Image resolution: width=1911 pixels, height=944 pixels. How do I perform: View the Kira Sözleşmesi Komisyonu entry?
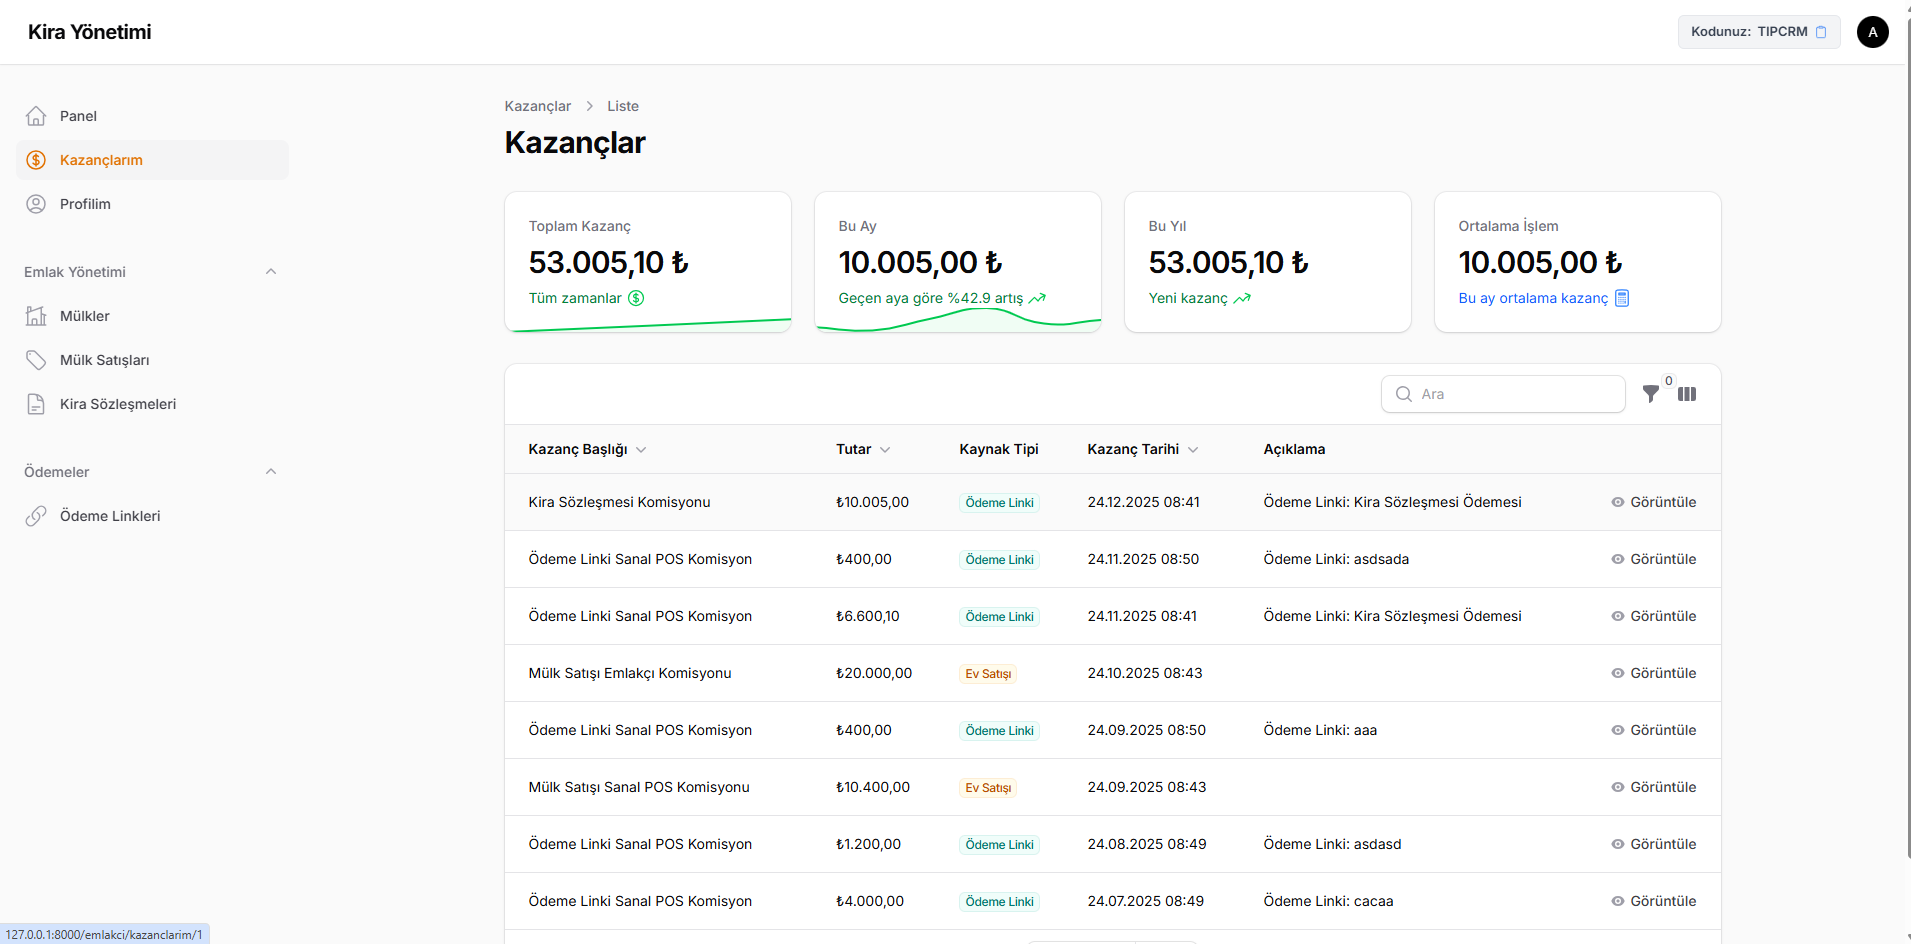[x=1653, y=502]
